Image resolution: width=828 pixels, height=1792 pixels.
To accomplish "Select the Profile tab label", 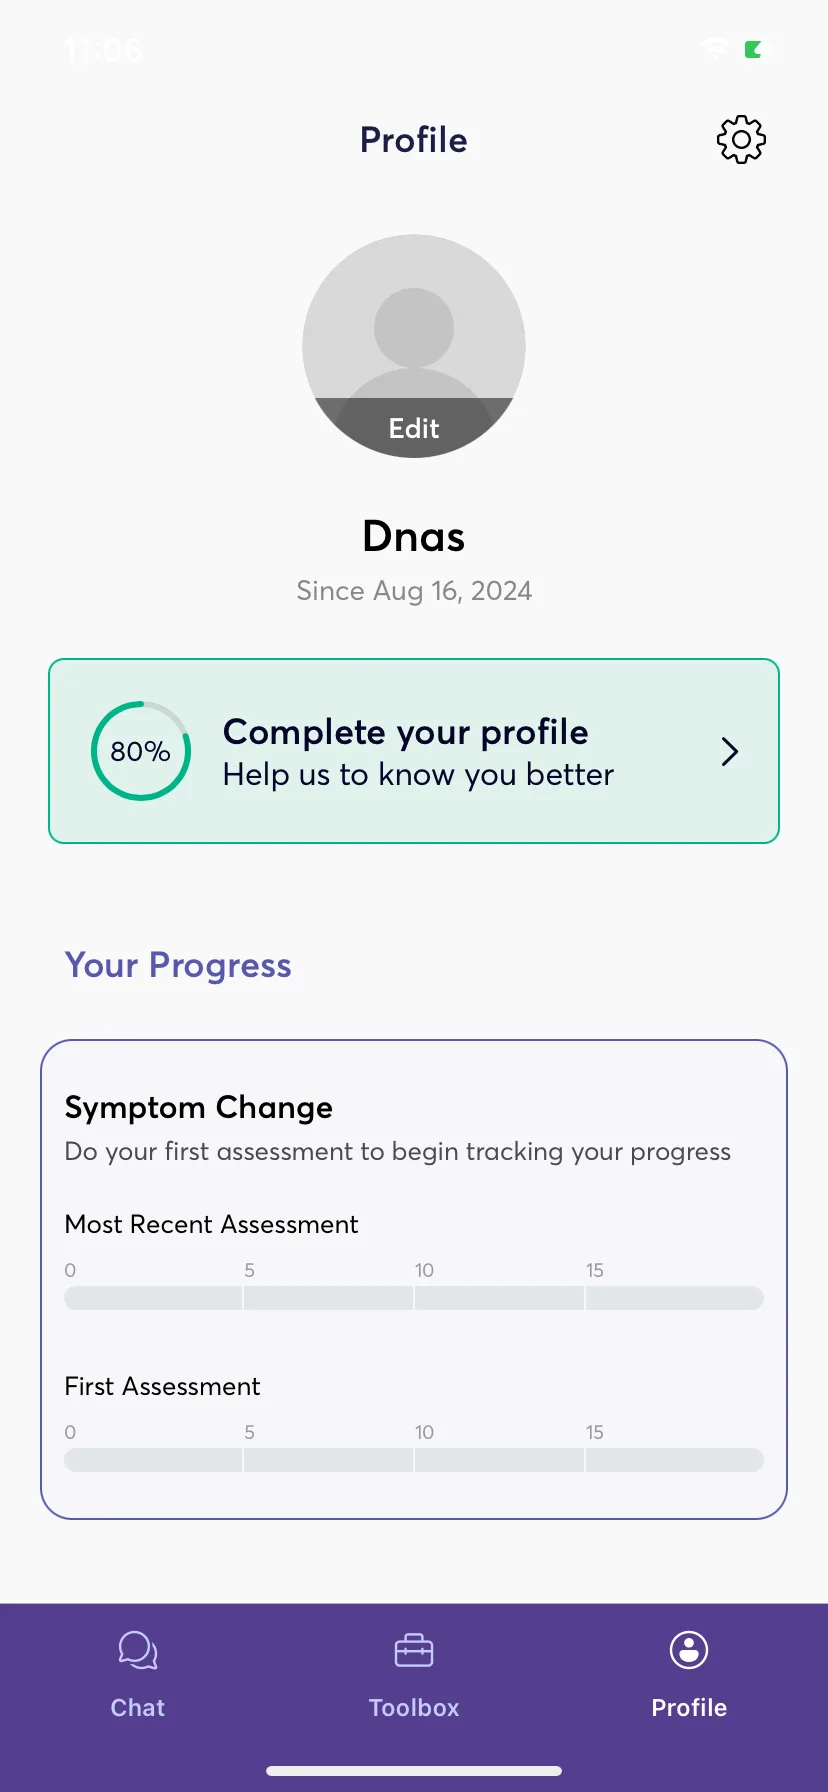I will click(x=689, y=1708).
